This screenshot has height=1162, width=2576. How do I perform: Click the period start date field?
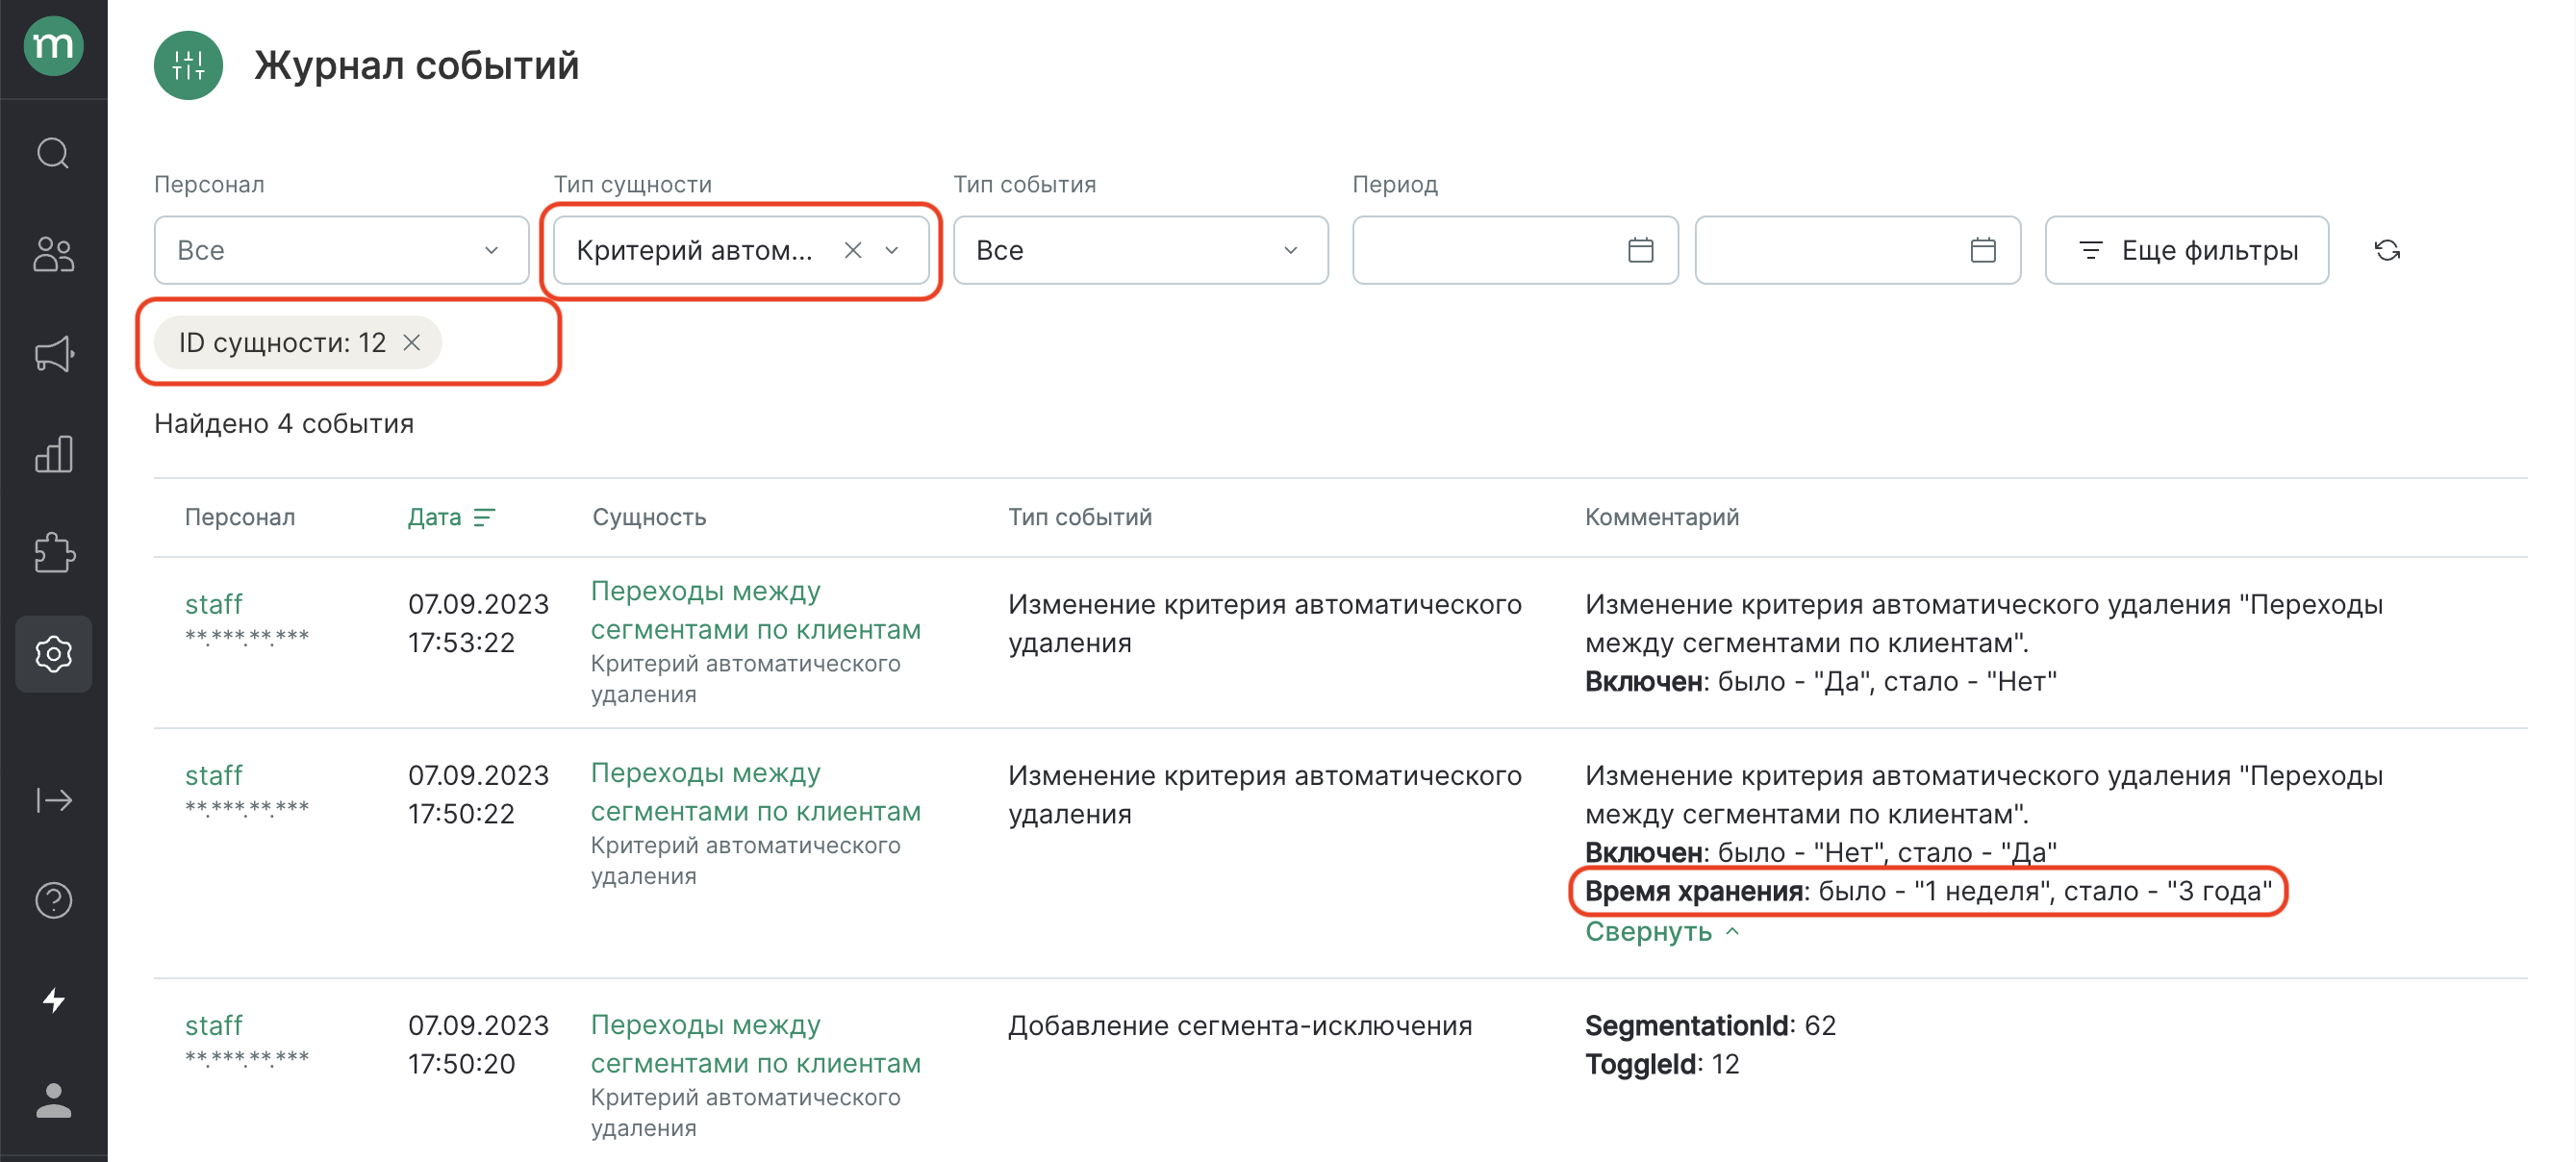click(x=1515, y=250)
